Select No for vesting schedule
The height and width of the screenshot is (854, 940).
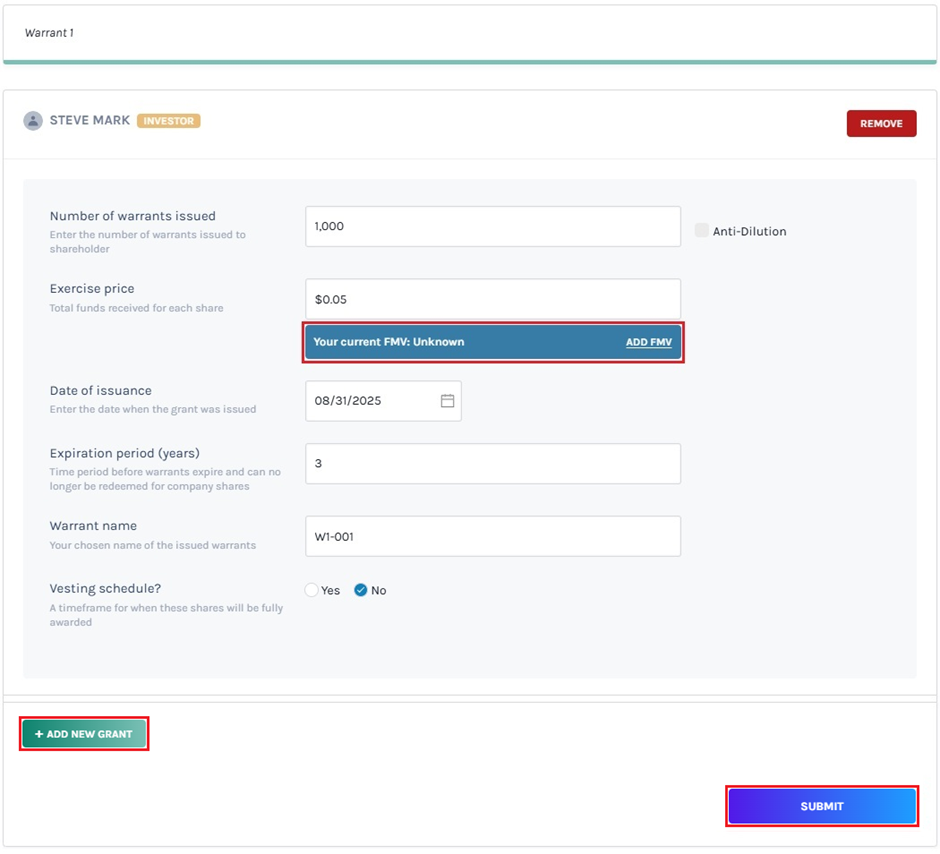361,591
